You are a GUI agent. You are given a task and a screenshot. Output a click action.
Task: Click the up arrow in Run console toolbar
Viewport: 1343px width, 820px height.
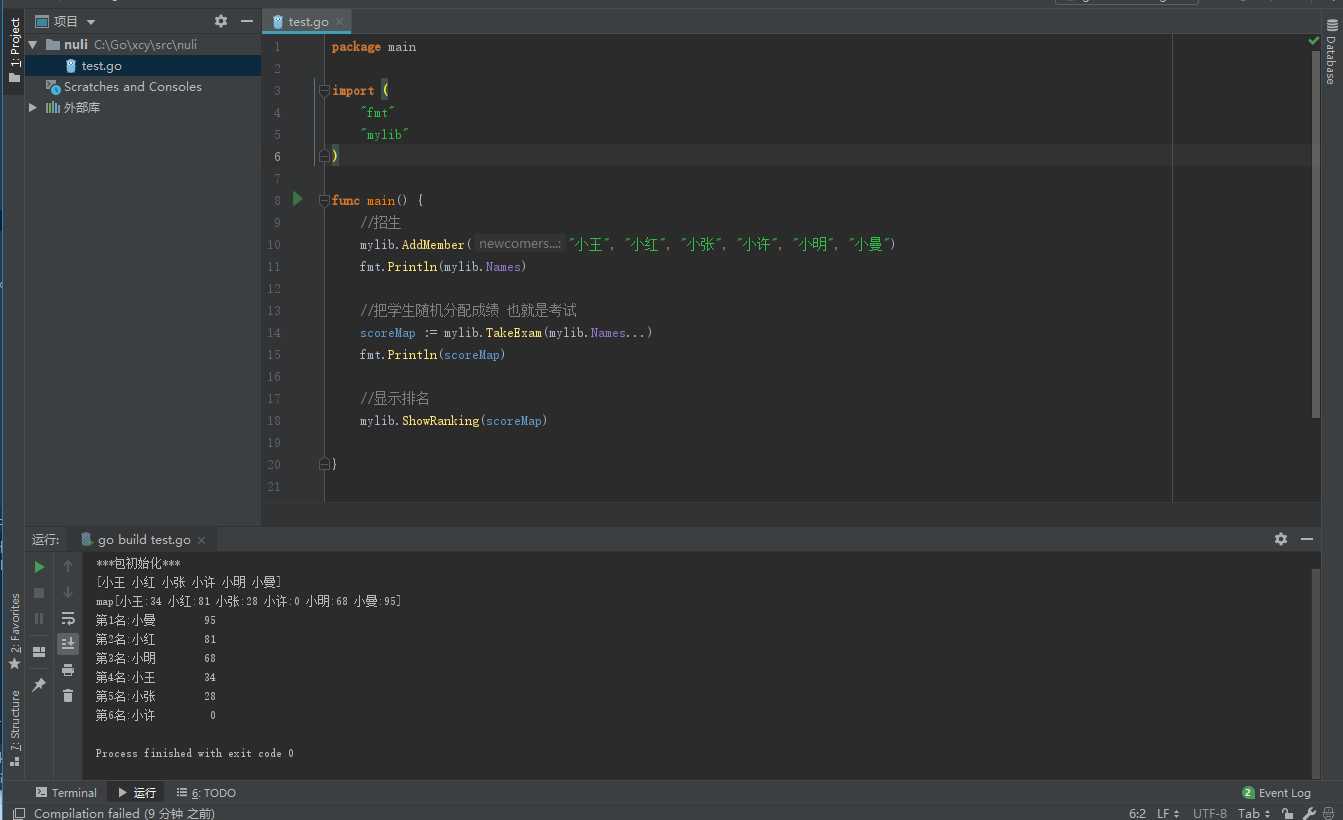point(68,566)
